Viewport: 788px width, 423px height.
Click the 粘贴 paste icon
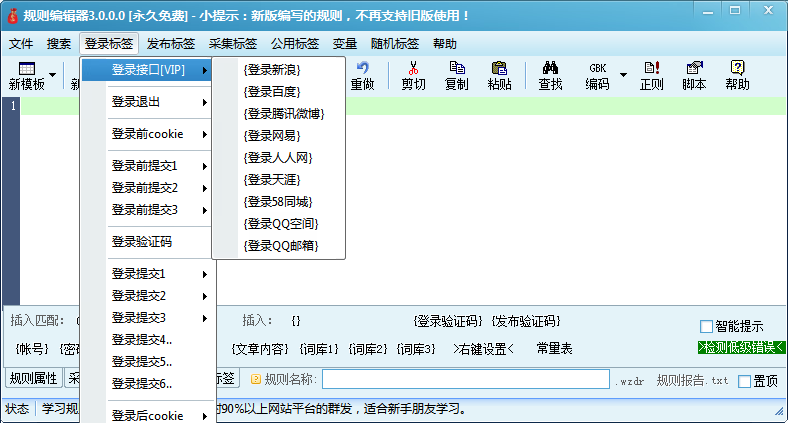pos(499,68)
